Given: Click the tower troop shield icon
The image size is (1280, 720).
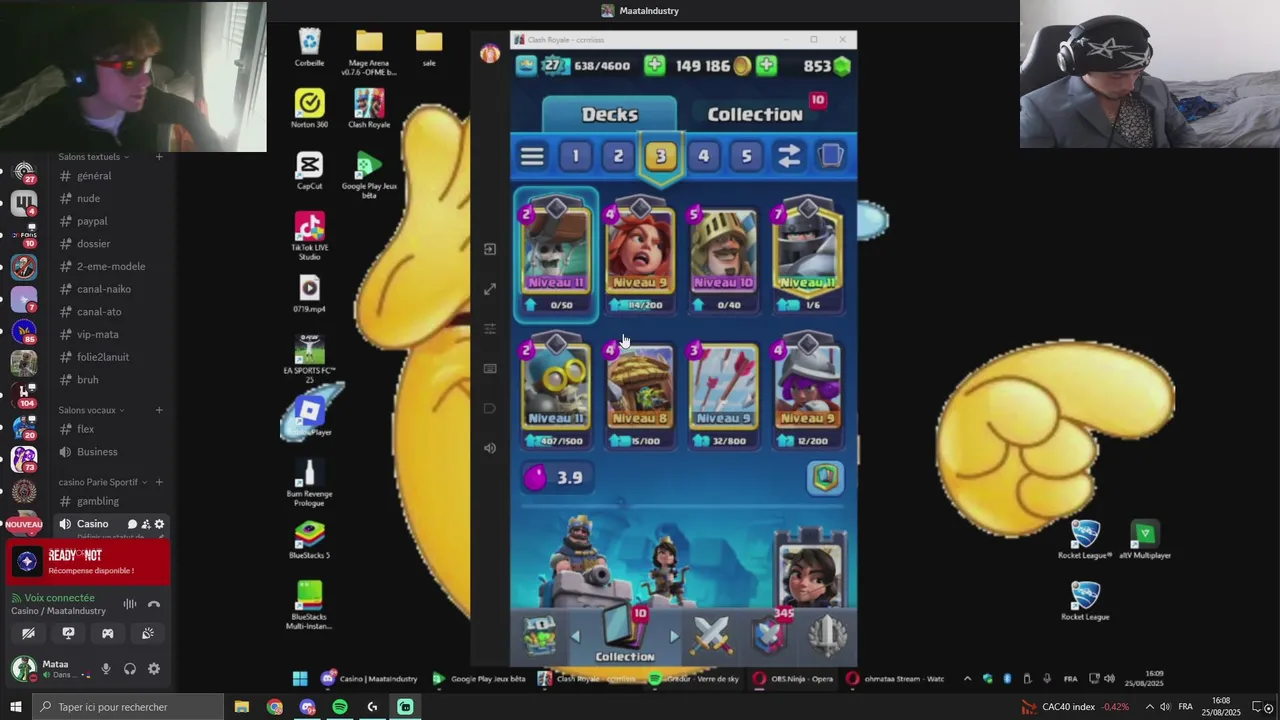Looking at the screenshot, I should coord(825,478).
